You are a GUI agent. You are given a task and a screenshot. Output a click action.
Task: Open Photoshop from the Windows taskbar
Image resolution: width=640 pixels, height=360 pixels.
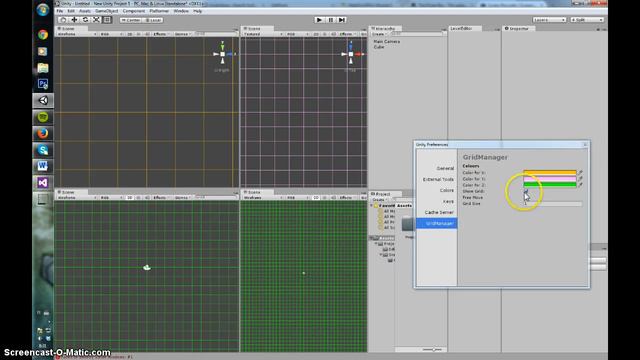(x=43, y=84)
